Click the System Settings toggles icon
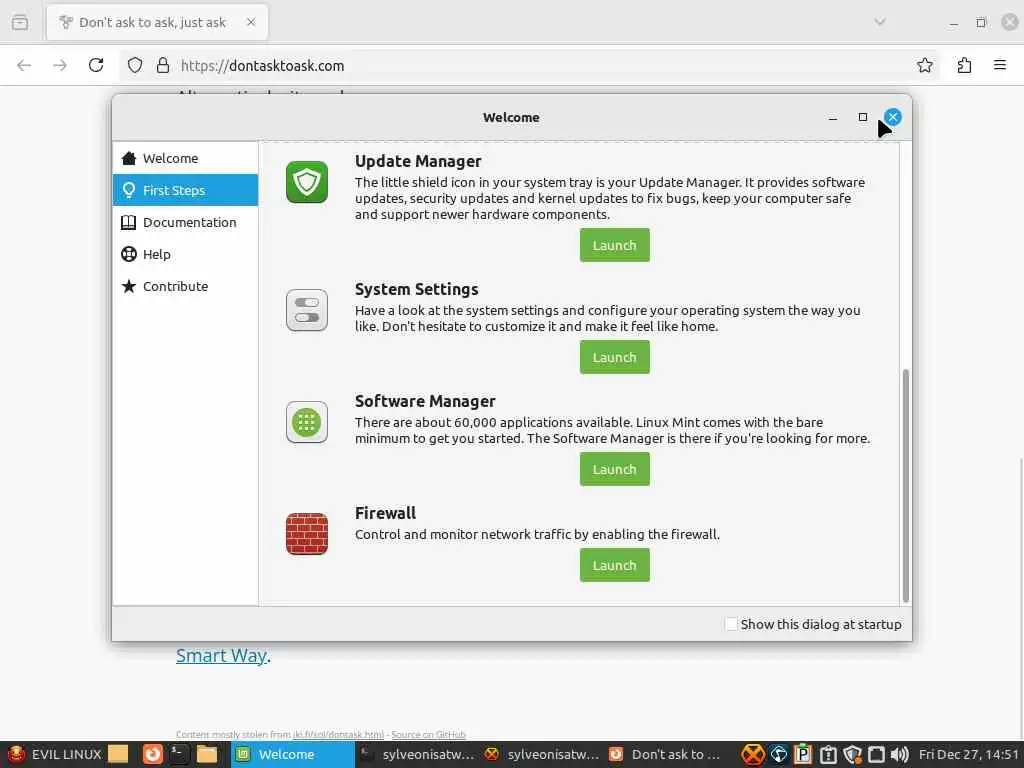1024x768 pixels. tap(307, 310)
